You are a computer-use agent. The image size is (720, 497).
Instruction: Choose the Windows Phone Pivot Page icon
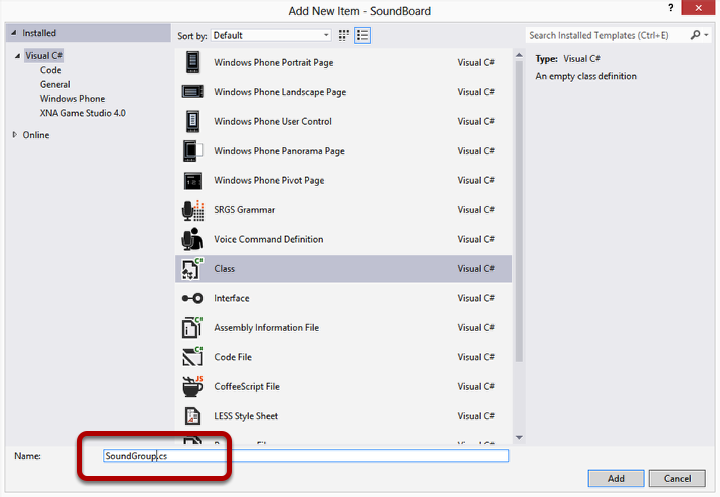coord(192,181)
